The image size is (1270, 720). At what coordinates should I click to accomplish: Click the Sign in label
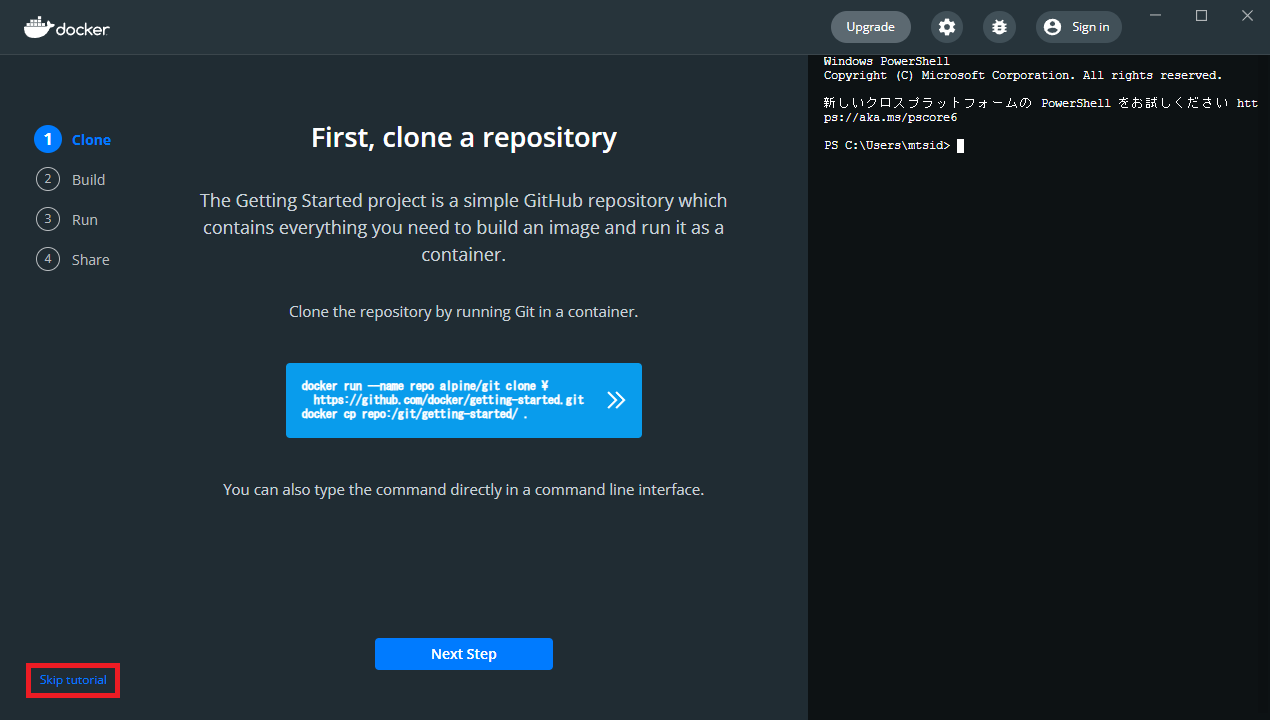coord(1091,27)
